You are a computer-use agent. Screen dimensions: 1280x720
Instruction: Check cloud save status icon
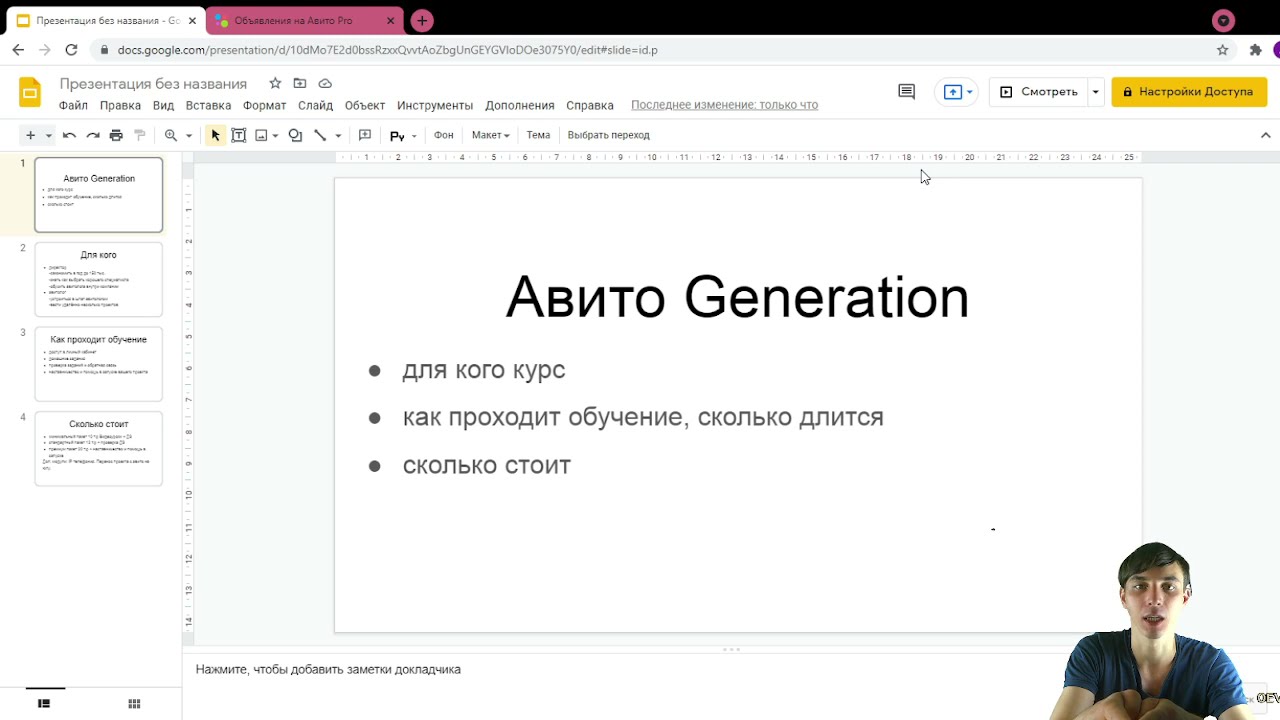[325, 83]
